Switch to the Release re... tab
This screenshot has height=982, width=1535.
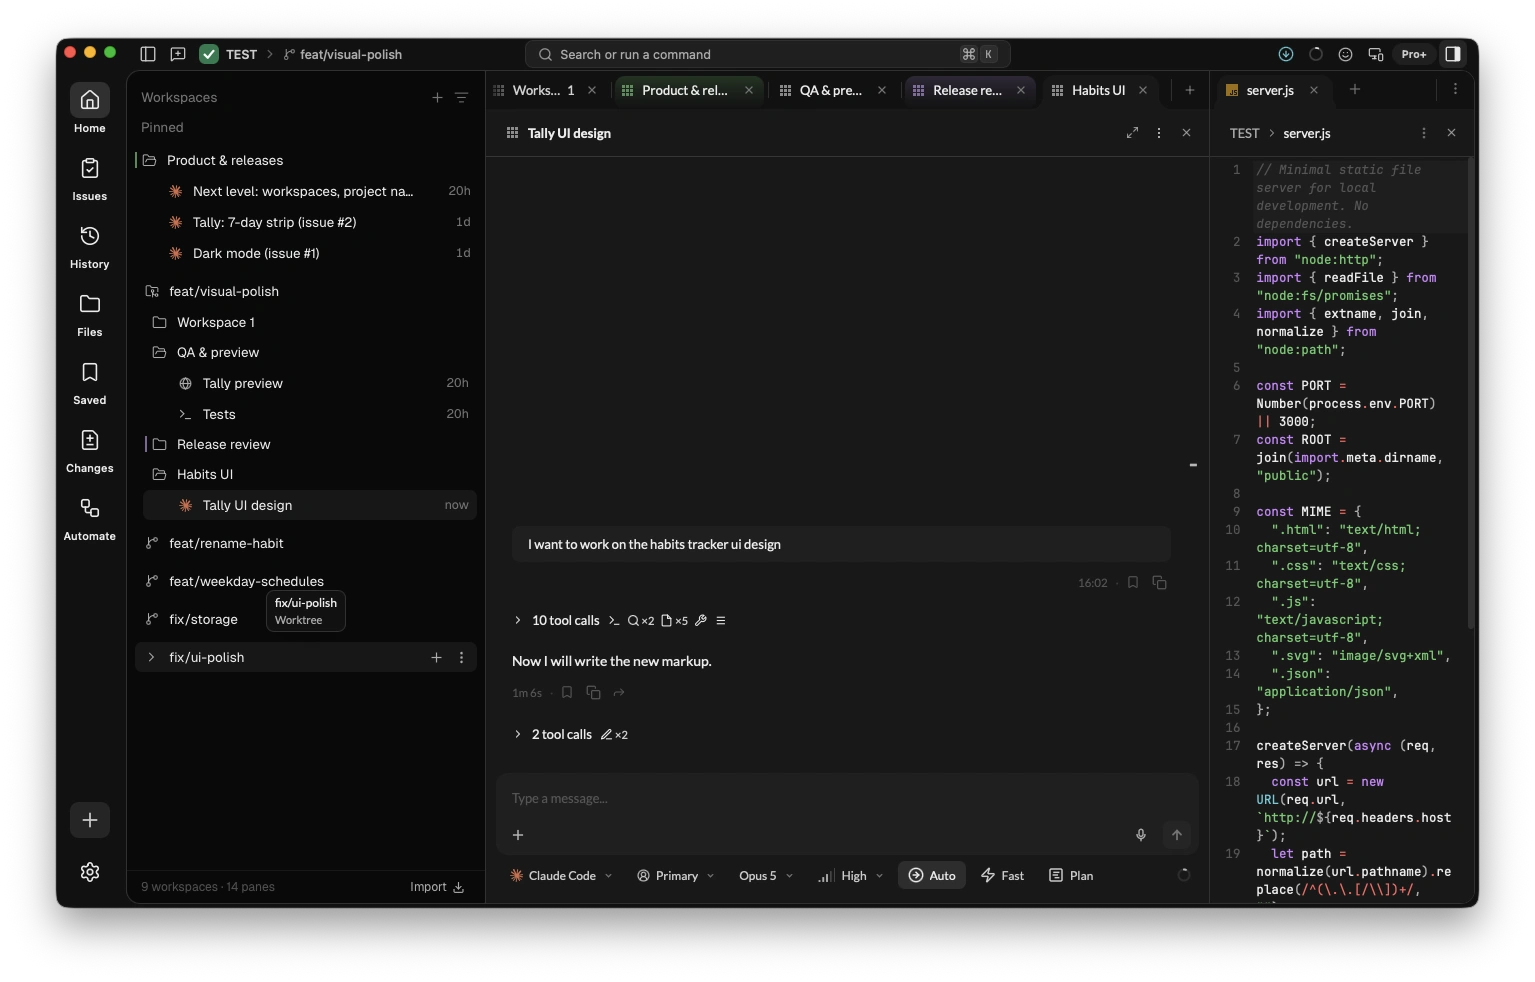click(968, 90)
